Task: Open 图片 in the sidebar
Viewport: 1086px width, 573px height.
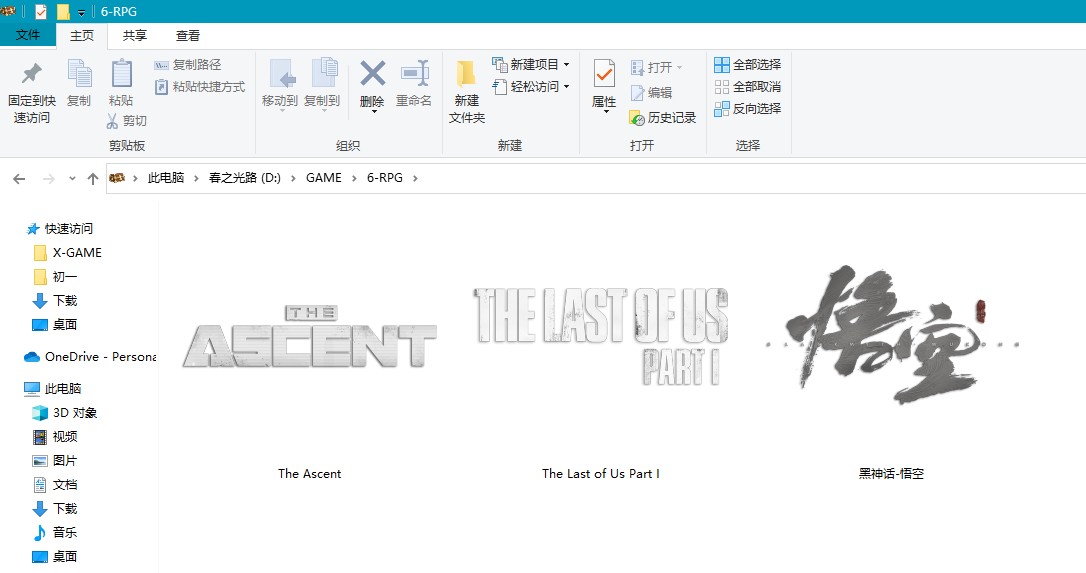Action: click(x=55, y=461)
